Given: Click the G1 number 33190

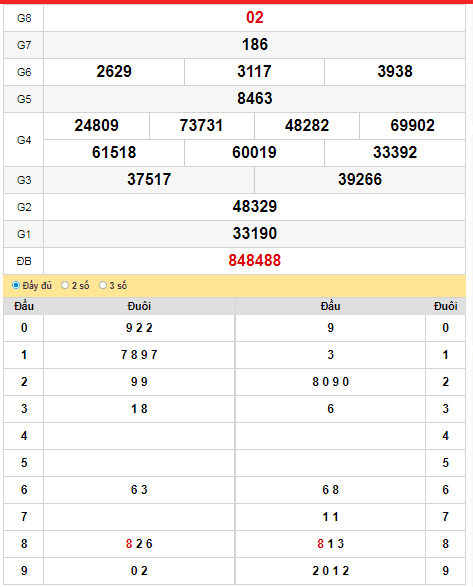Looking at the screenshot, I should point(255,233).
